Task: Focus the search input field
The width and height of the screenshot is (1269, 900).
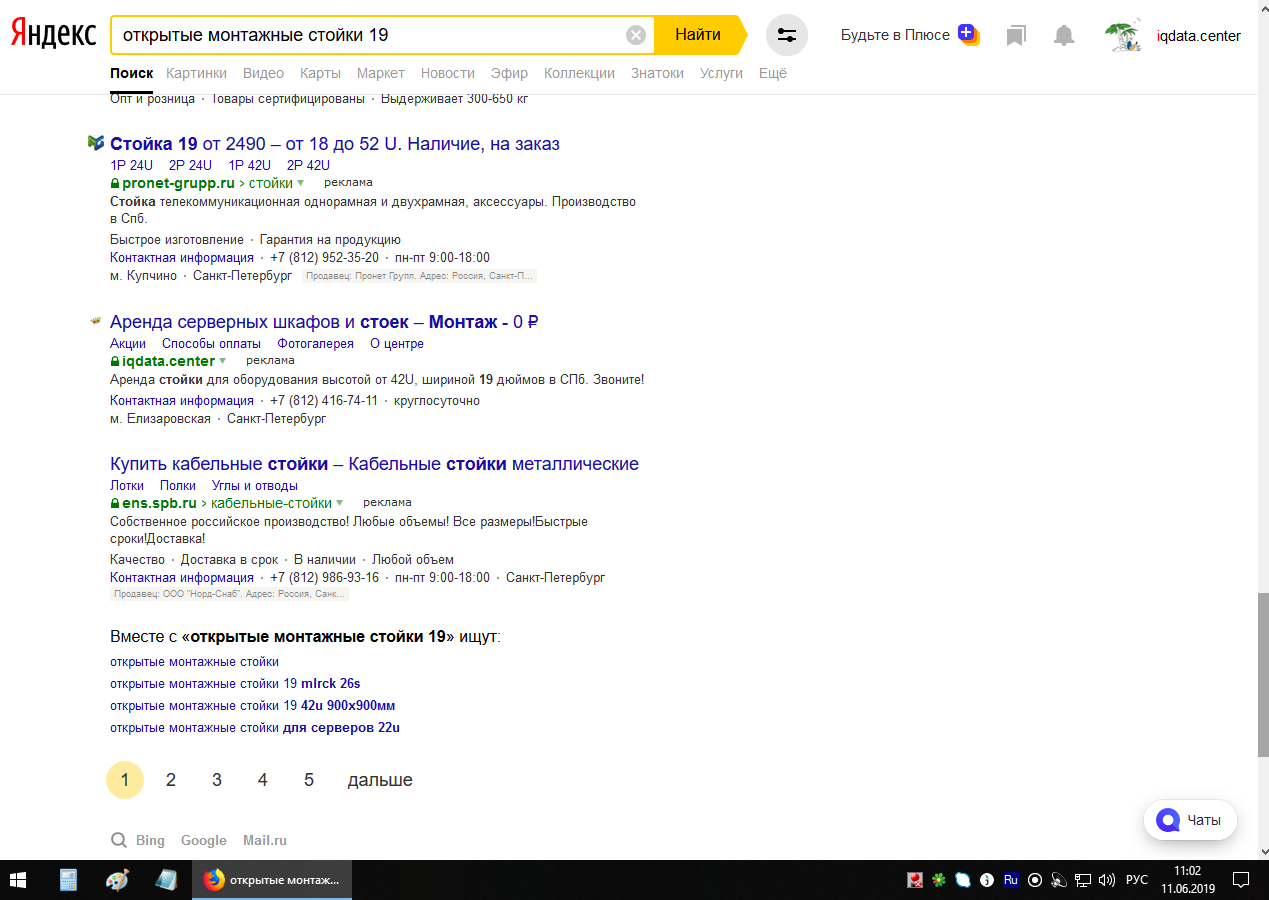Action: coord(370,35)
